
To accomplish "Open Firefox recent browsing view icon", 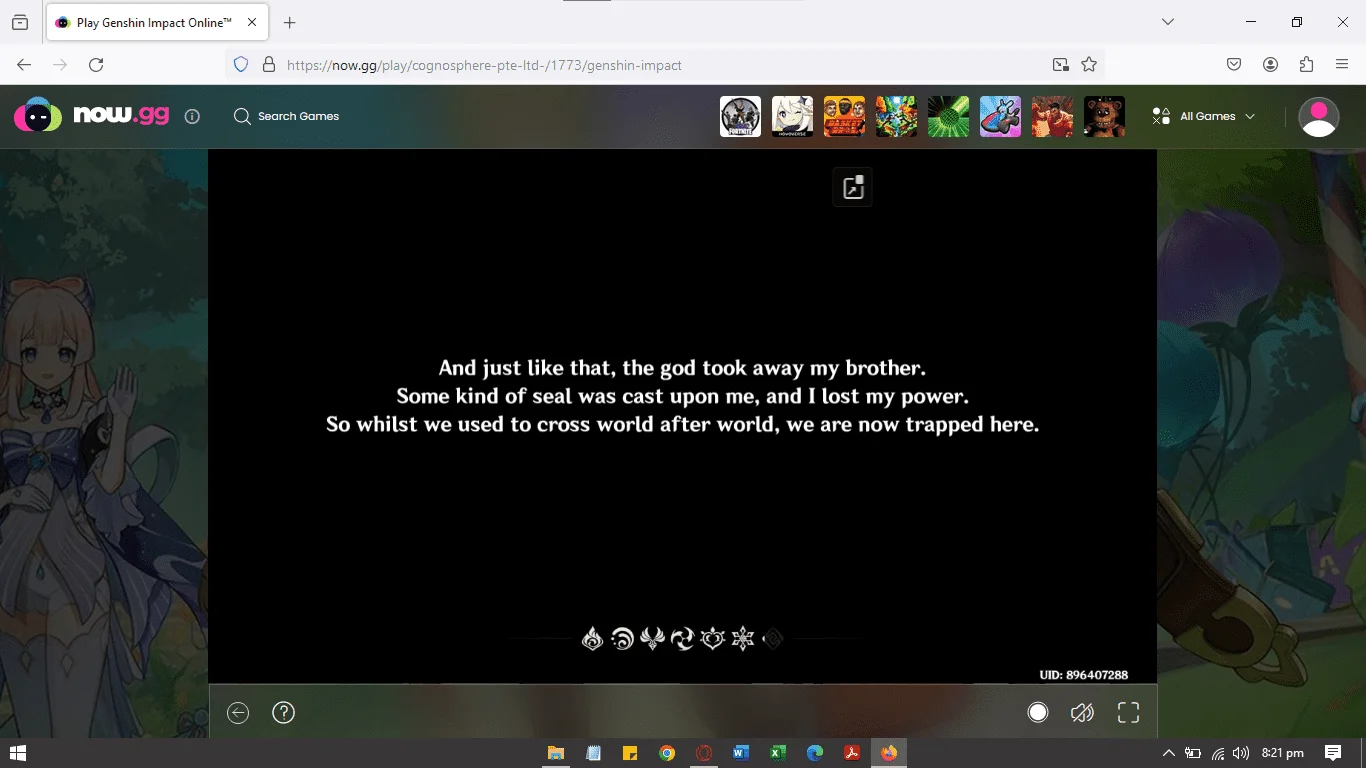I will pyautogui.click(x=20, y=23).
